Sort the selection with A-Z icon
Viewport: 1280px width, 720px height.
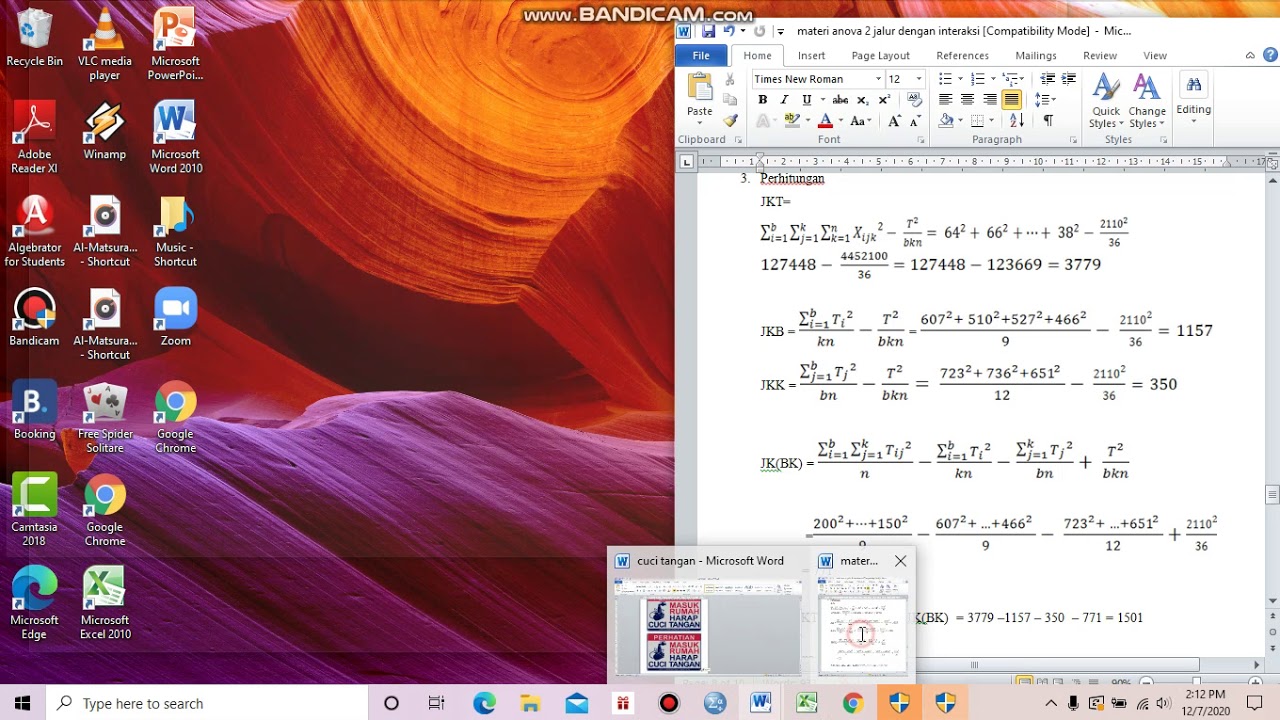1016,121
